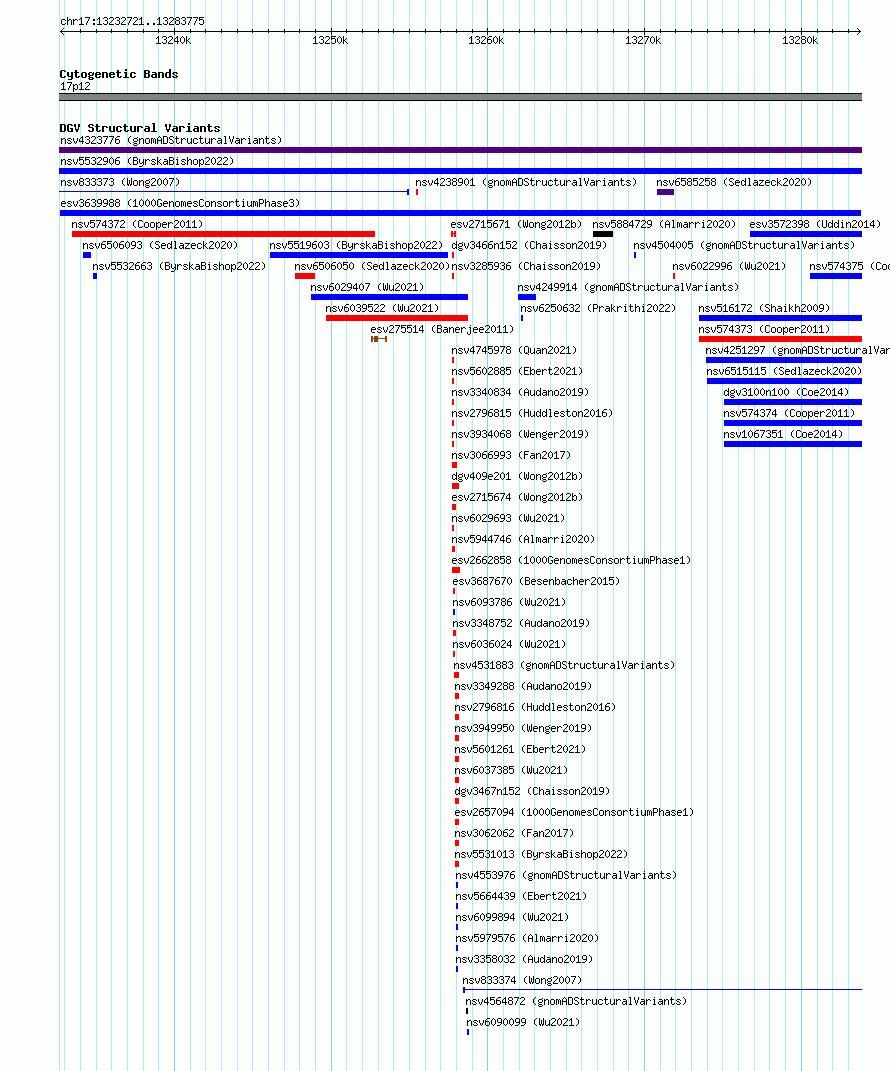The width and height of the screenshot is (890, 1071).
Task: Click nsv3062062 (Fan2017) label
Action: pyautogui.click(x=514, y=834)
